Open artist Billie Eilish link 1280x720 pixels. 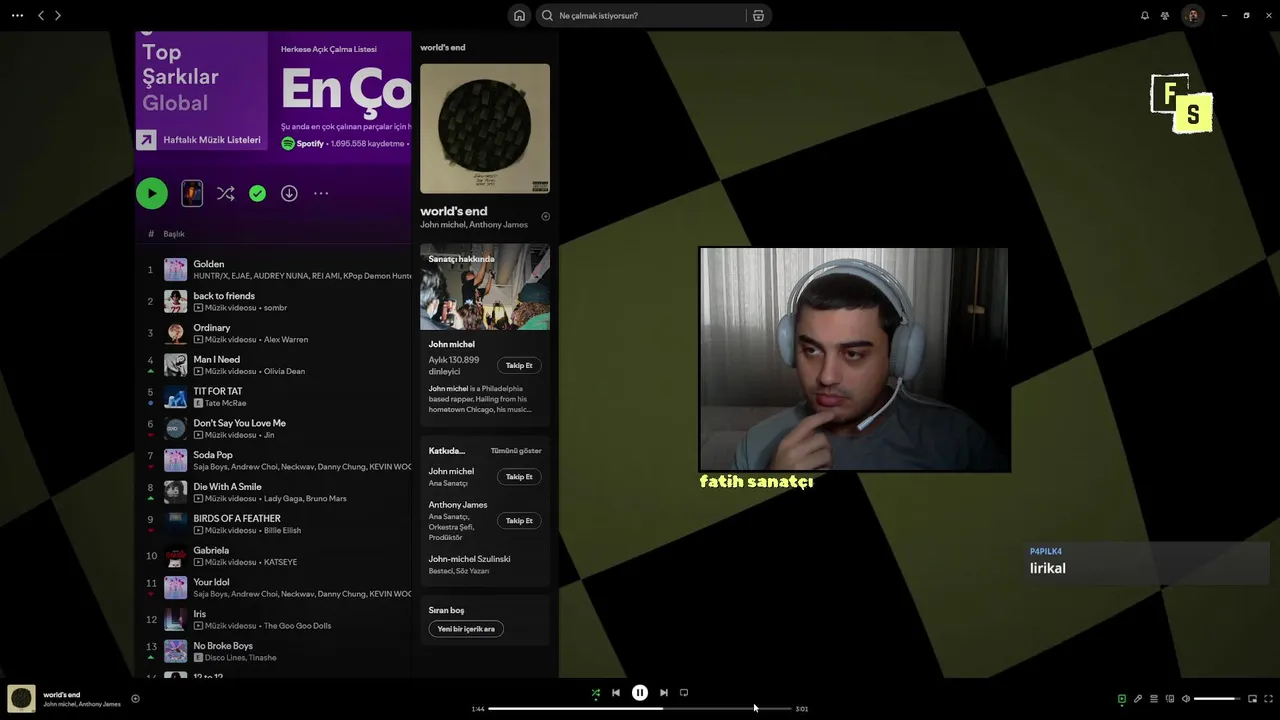tap(282, 530)
